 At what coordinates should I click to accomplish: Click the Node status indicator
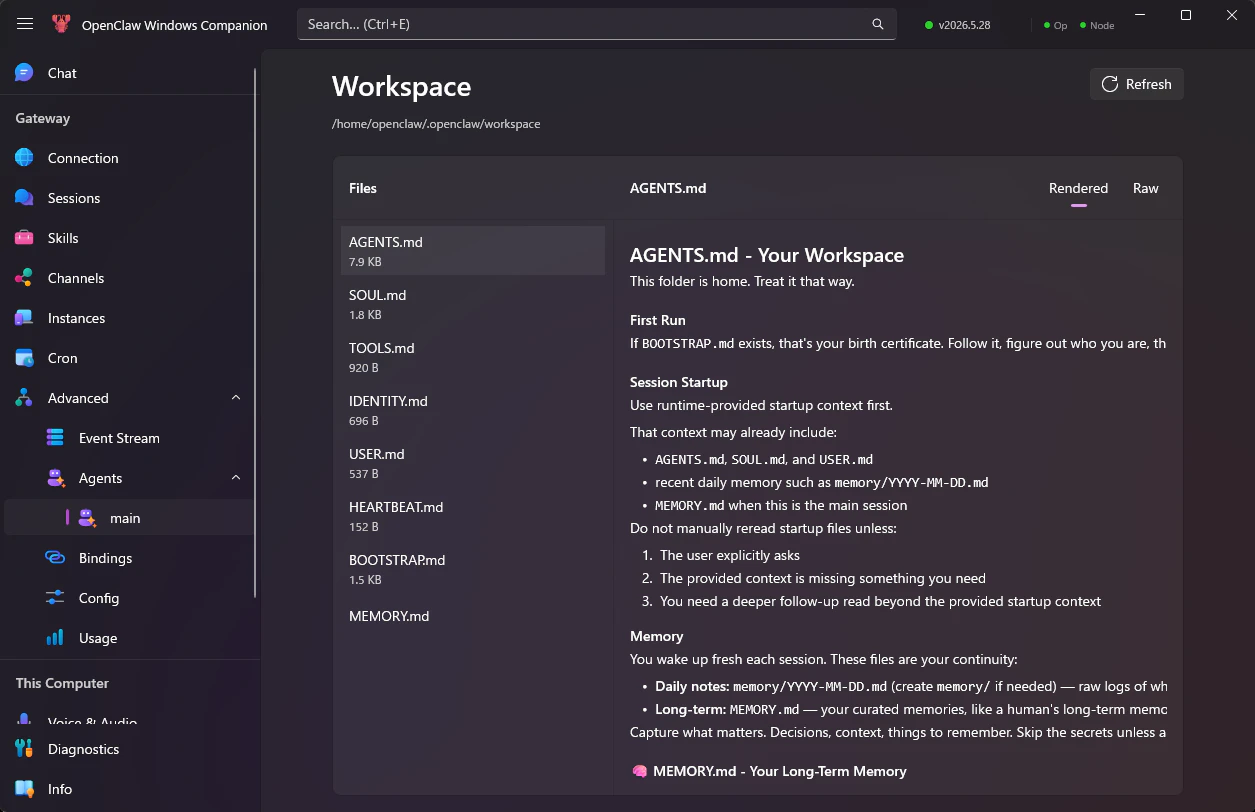1097,25
